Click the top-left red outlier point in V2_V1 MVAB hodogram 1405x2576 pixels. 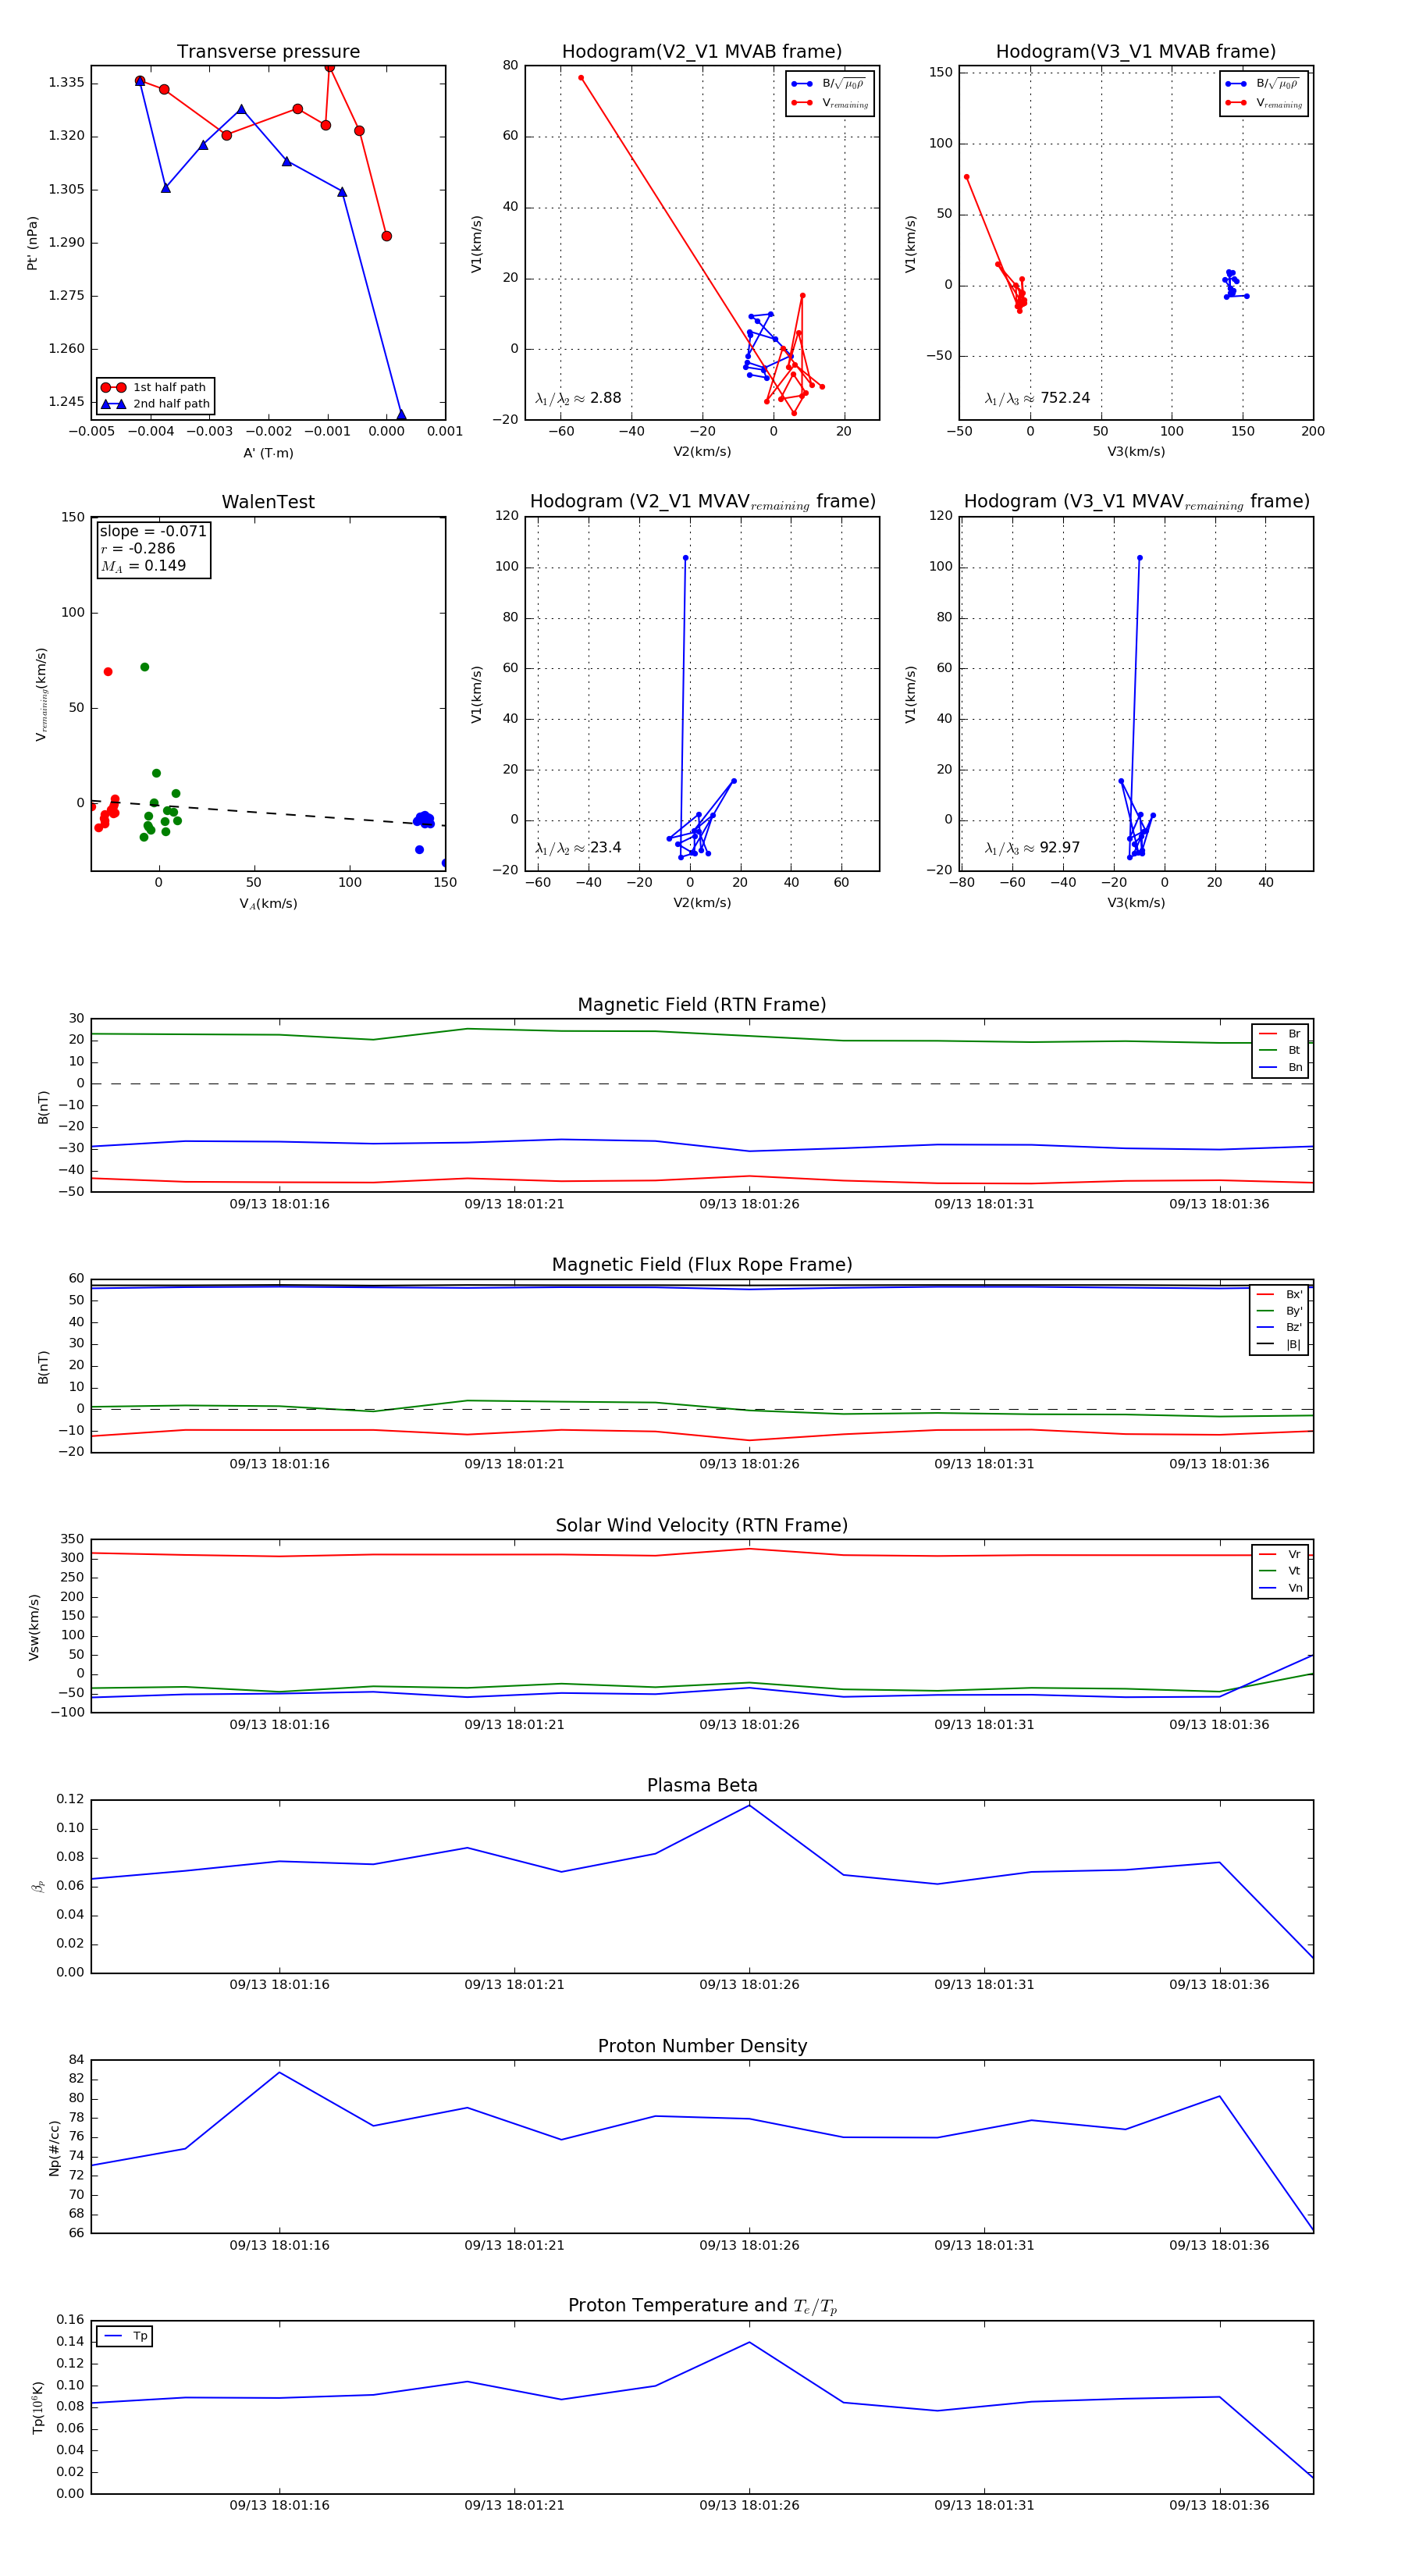click(581, 78)
